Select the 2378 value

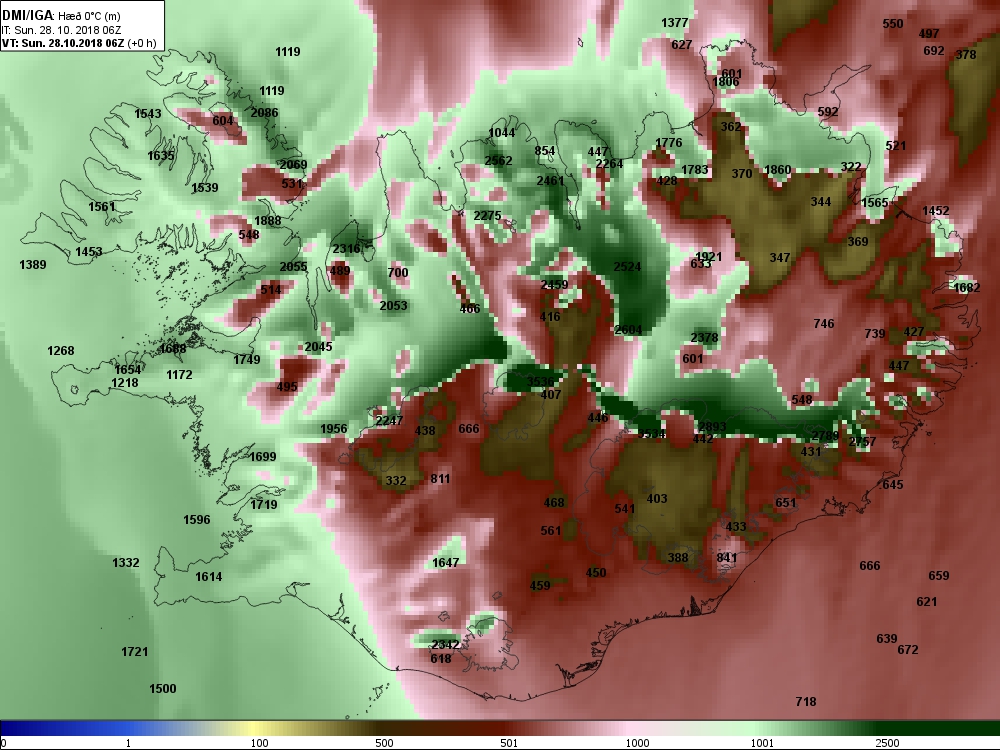pyautogui.click(x=704, y=338)
